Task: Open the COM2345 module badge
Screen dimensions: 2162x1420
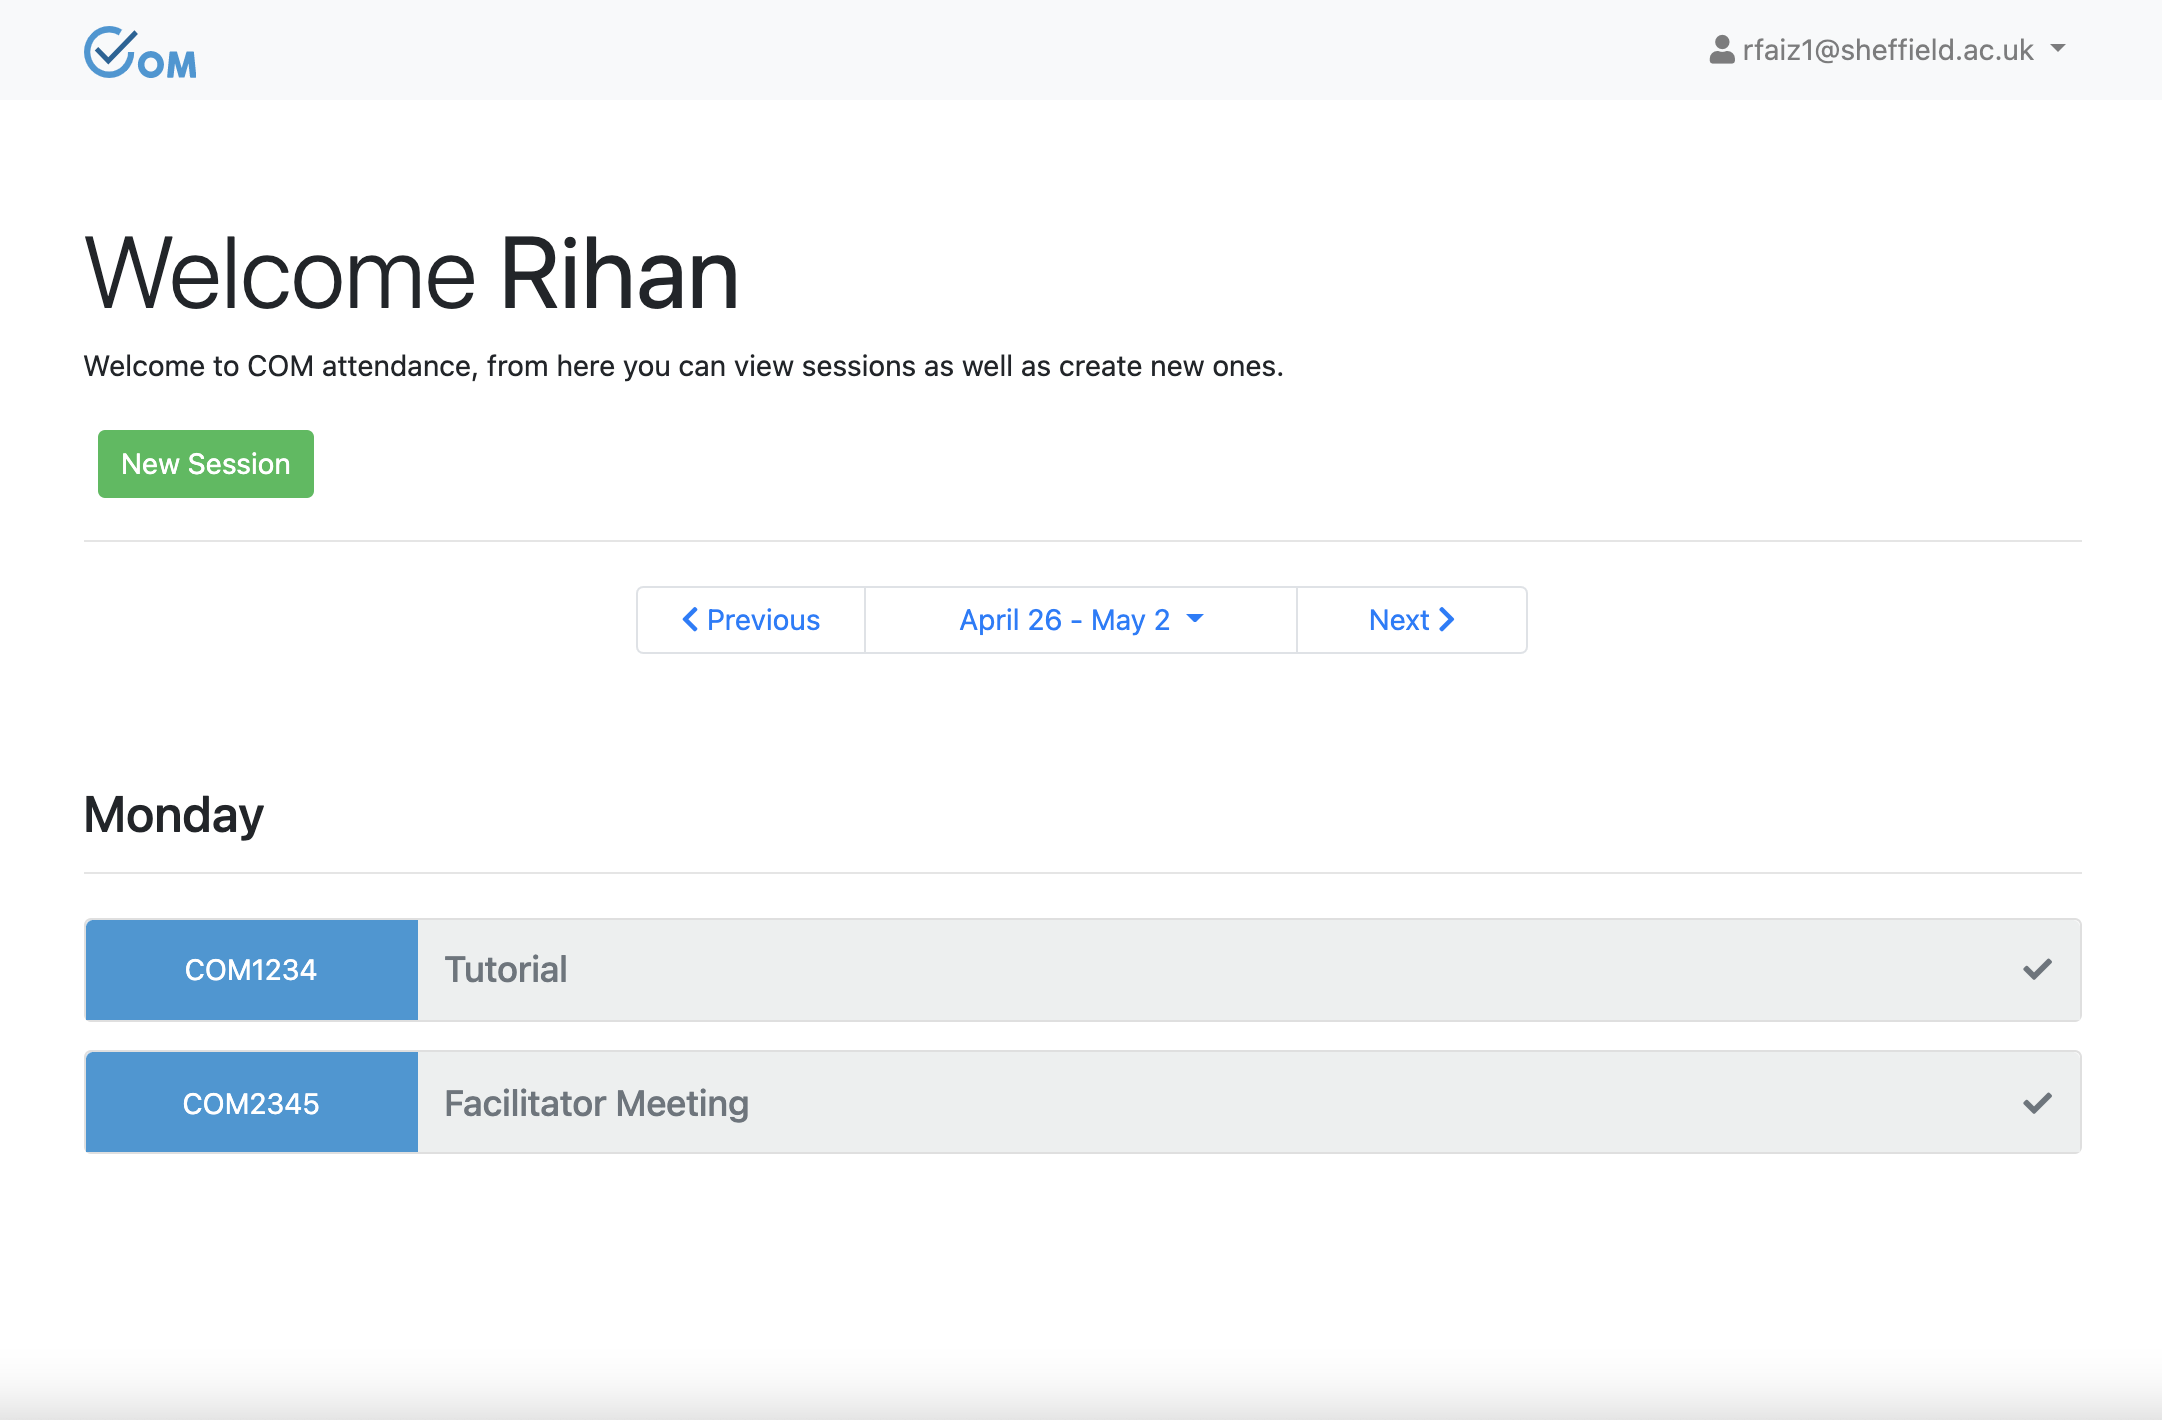Action: click(251, 1103)
